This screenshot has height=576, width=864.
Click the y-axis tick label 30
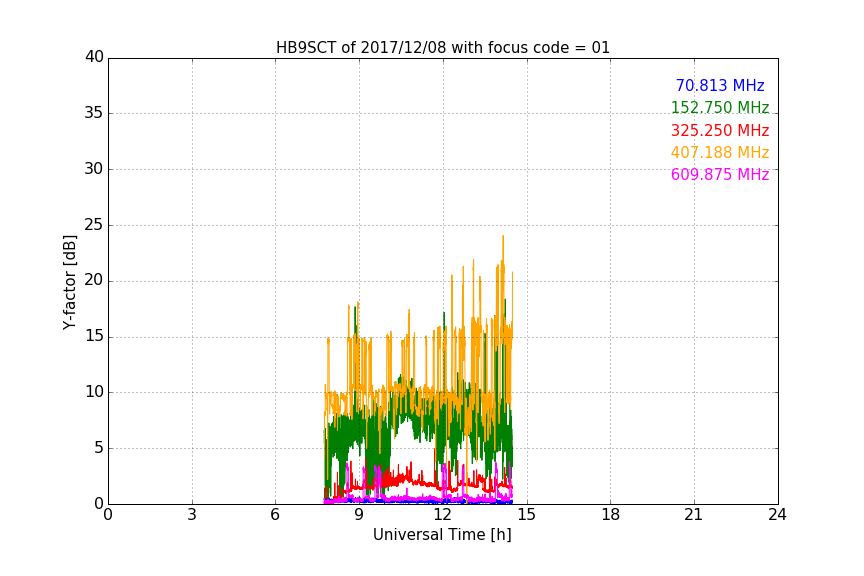[94, 169]
